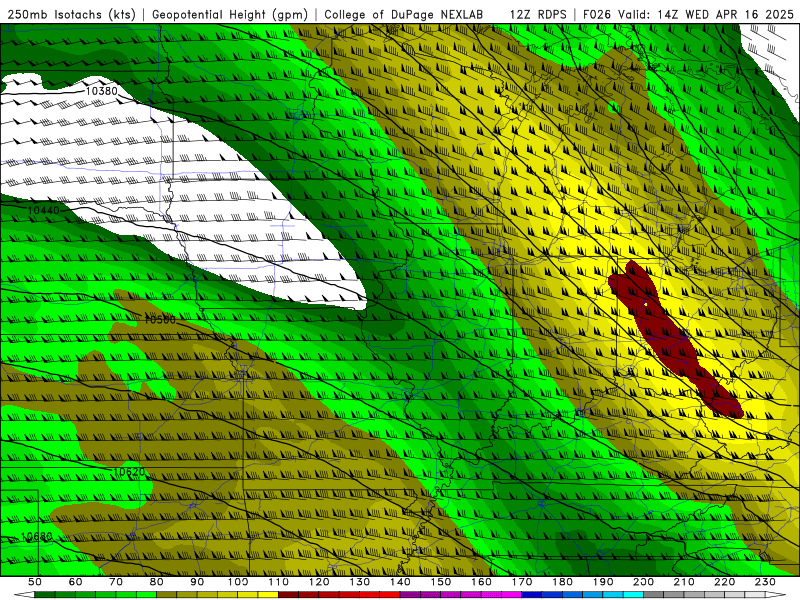Click the 'College of DuPage NEXLAB' label
800x600 pixels.
(404, 14)
